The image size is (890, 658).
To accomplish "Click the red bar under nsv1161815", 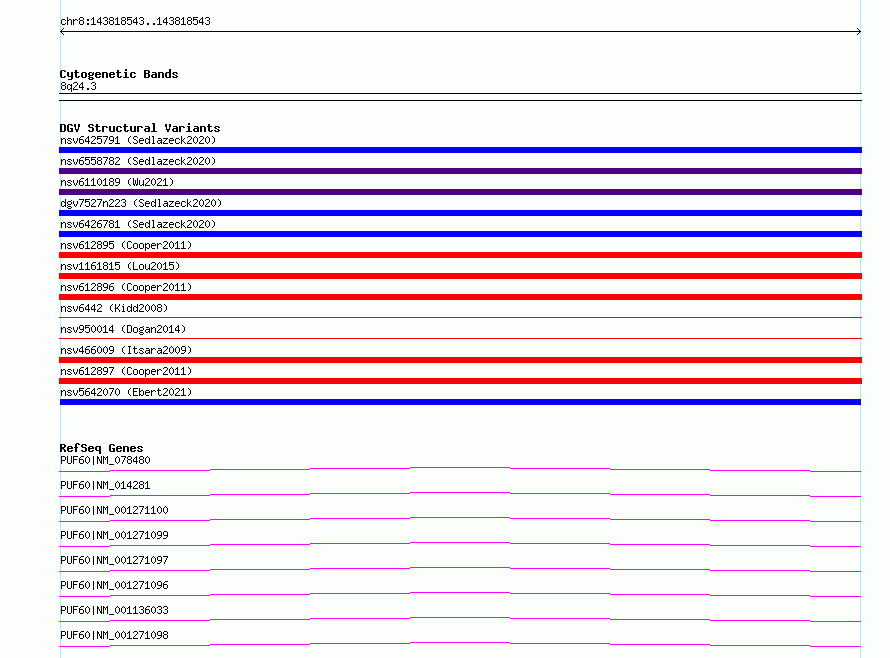I will pyautogui.click(x=460, y=276).
